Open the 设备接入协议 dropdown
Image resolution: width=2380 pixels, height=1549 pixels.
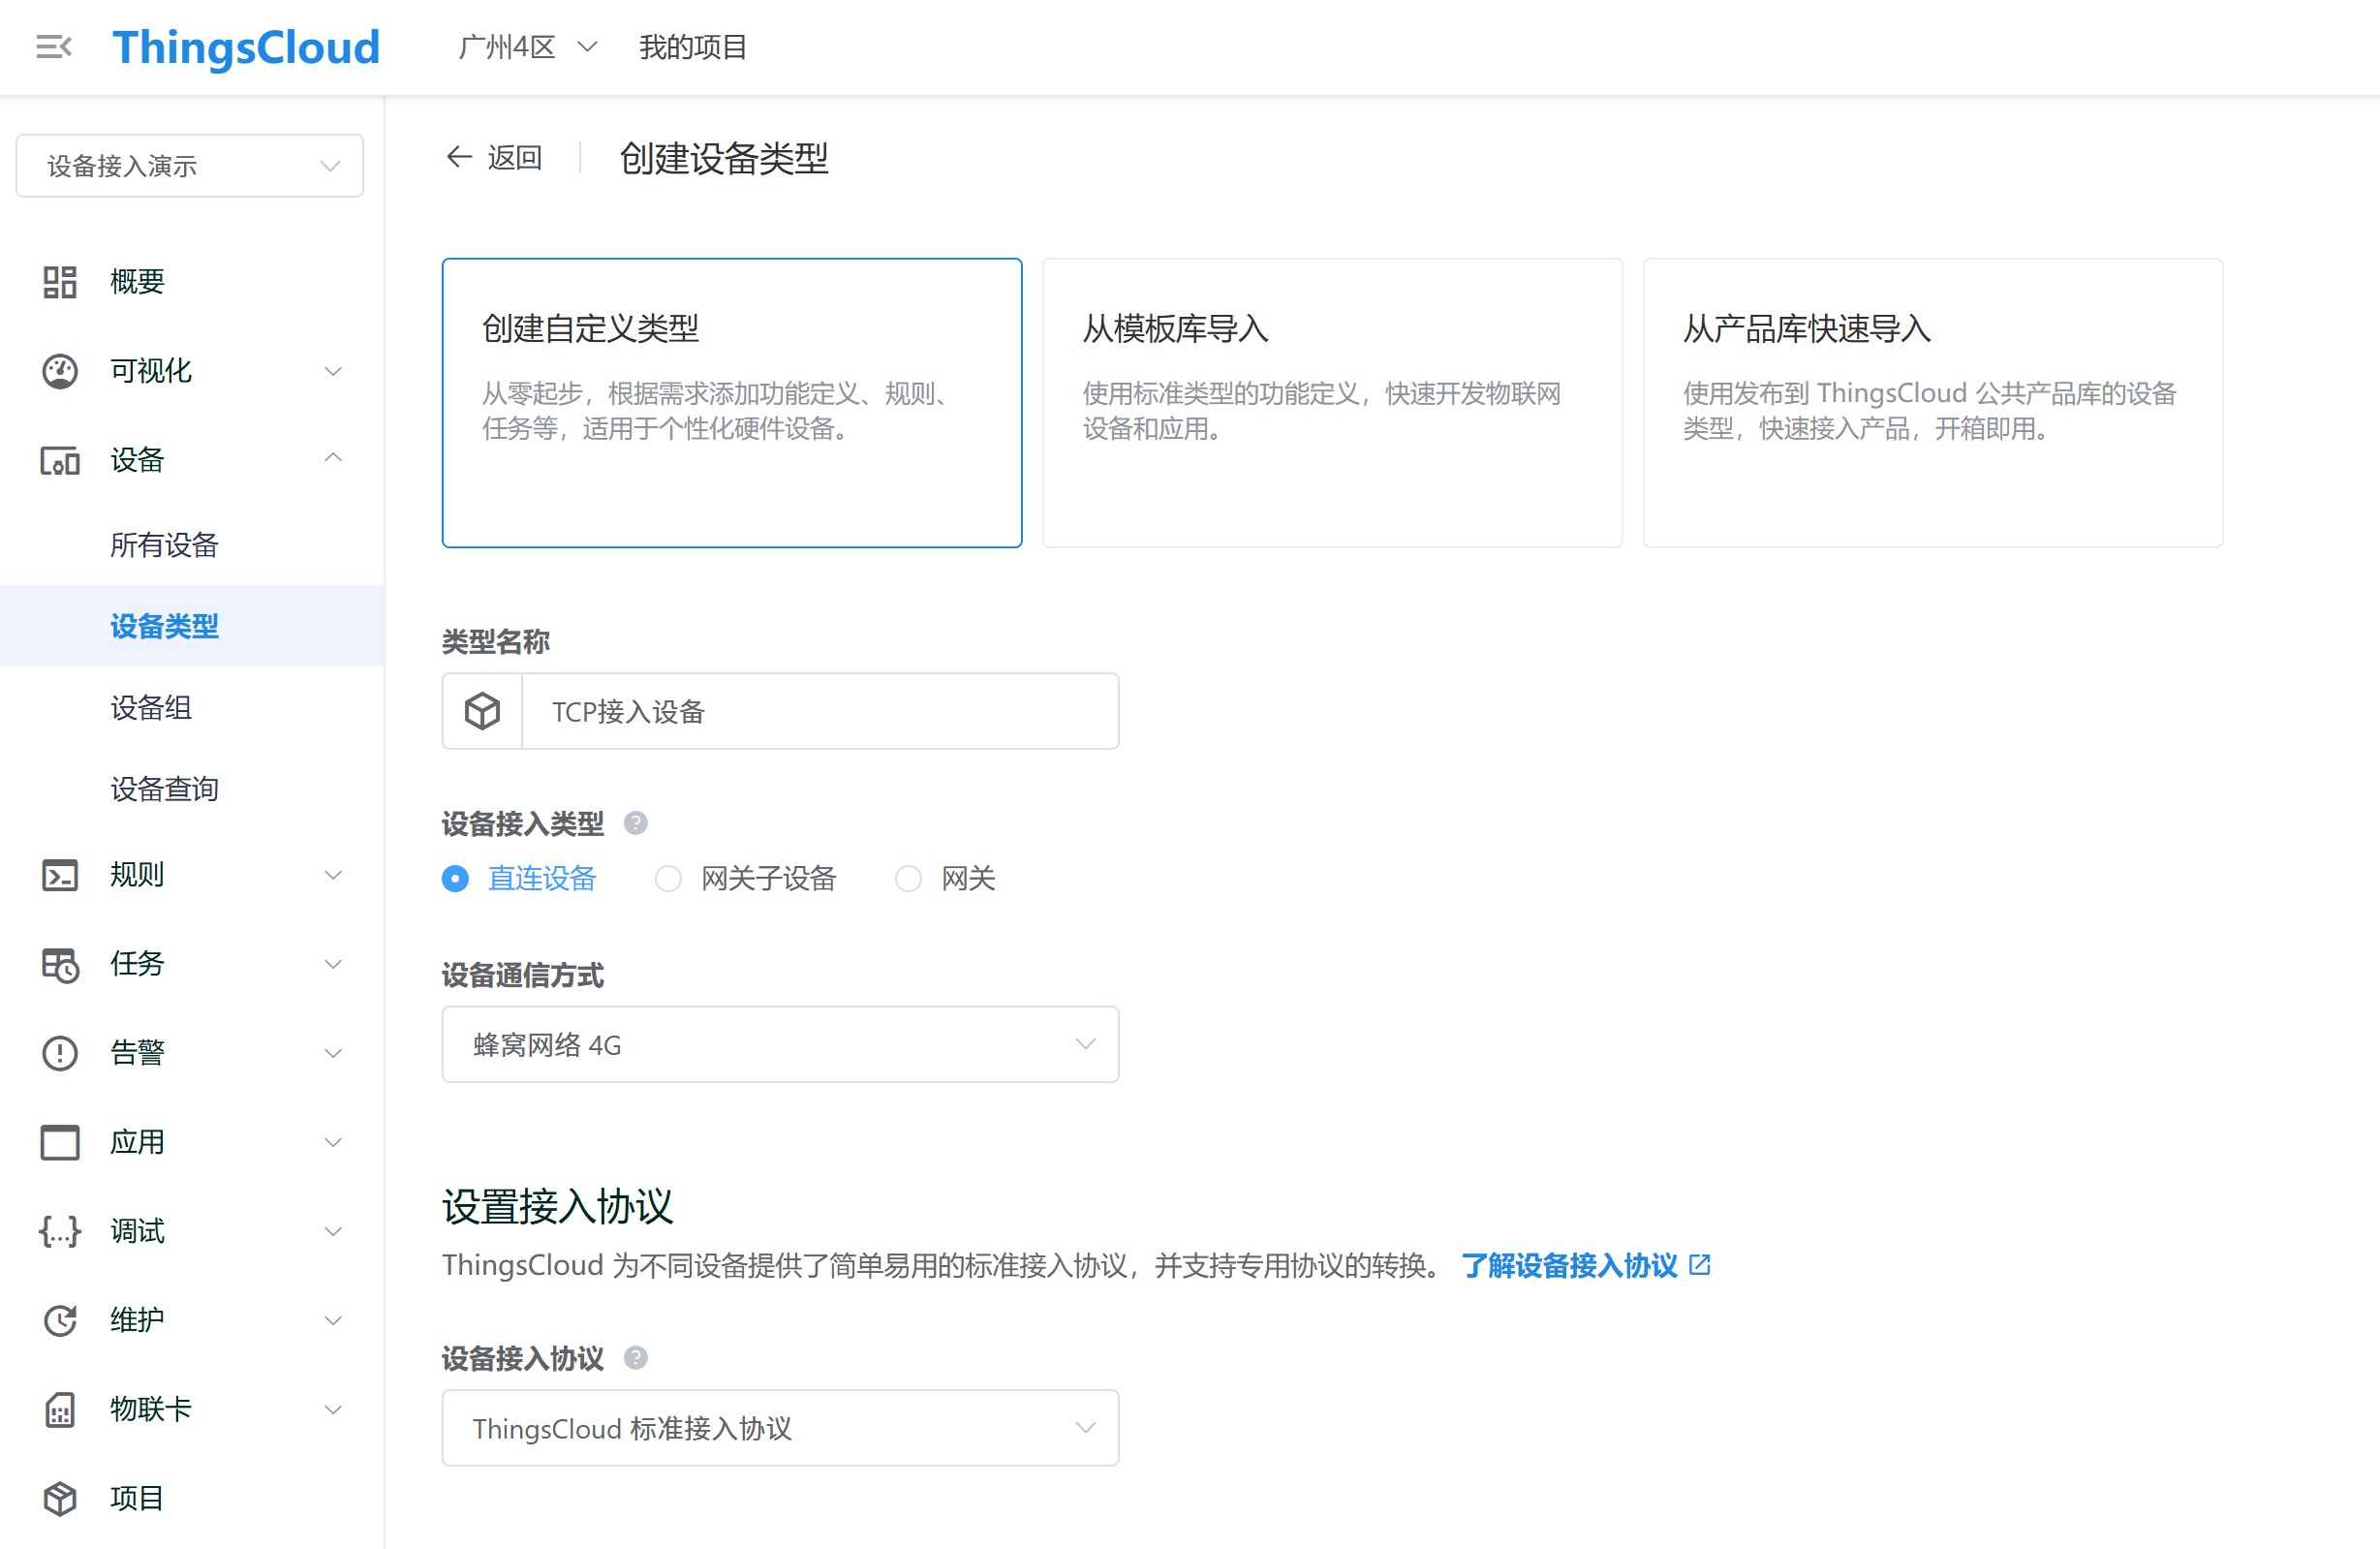coord(780,1427)
